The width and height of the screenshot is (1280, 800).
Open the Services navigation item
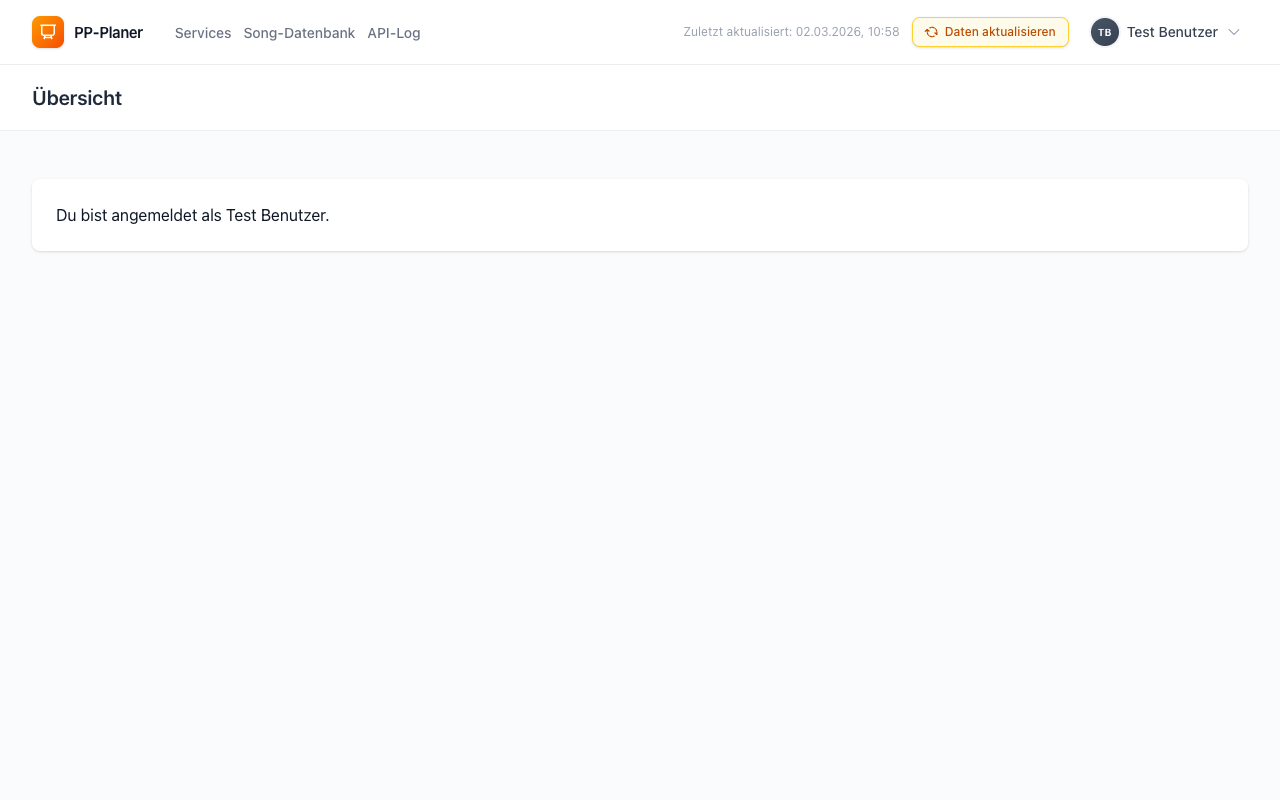(203, 33)
